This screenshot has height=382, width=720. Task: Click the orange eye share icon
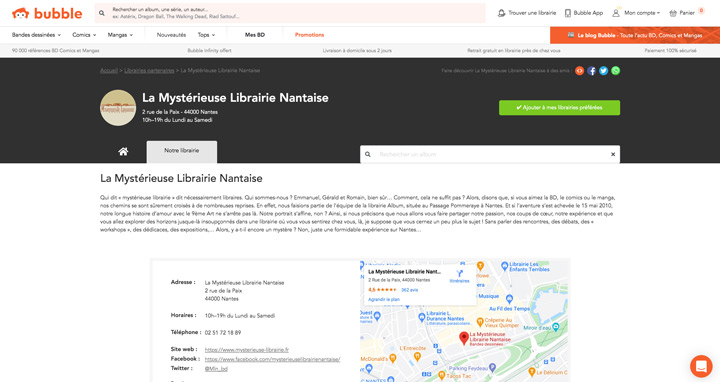click(x=579, y=71)
